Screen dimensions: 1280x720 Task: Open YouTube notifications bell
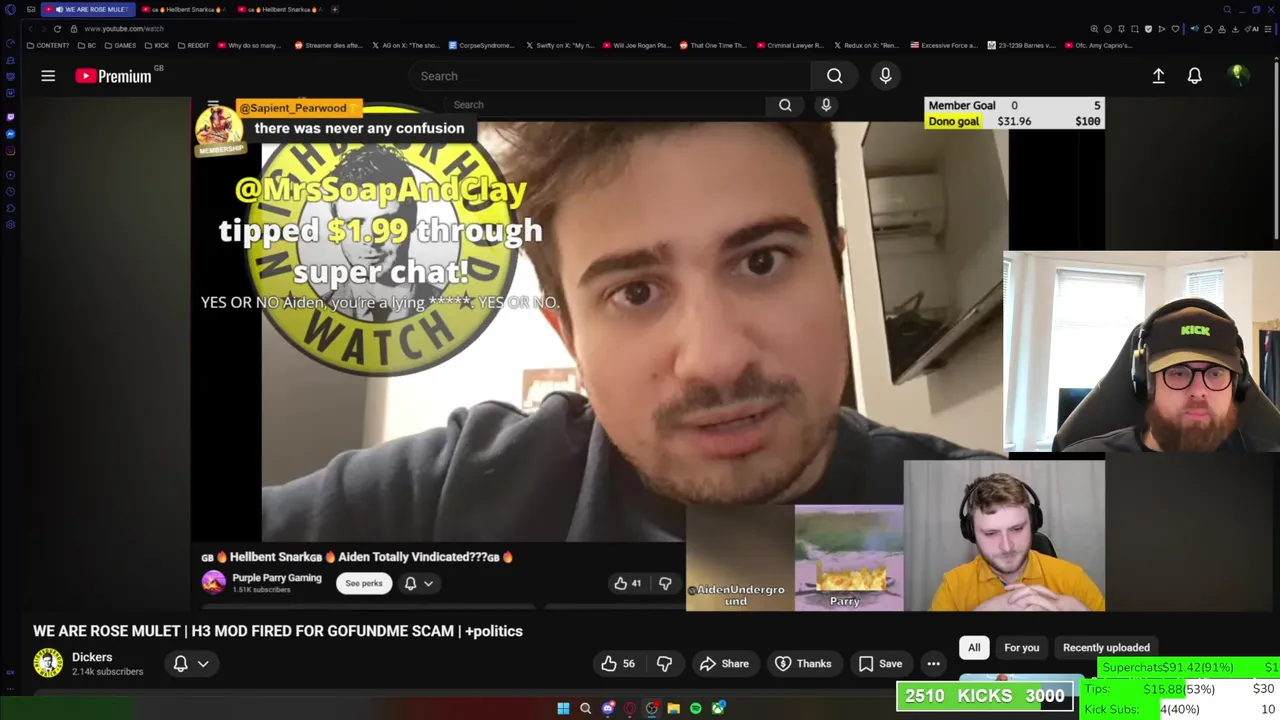click(1194, 76)
